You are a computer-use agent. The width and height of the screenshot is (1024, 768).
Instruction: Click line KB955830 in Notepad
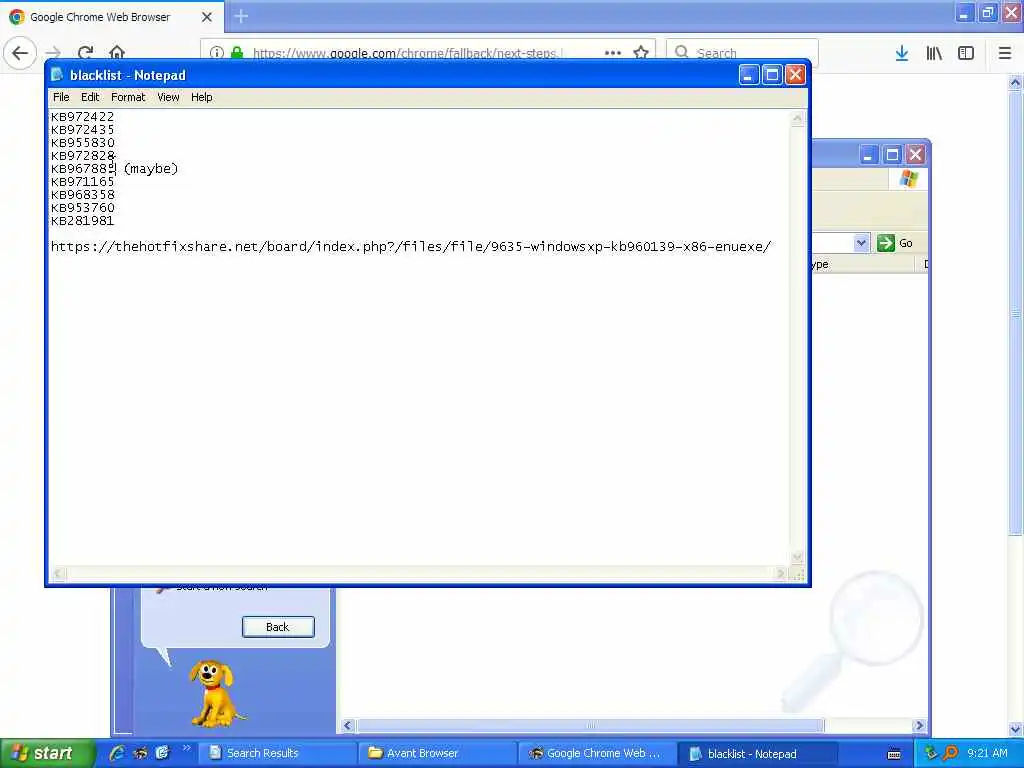point(82,143)
